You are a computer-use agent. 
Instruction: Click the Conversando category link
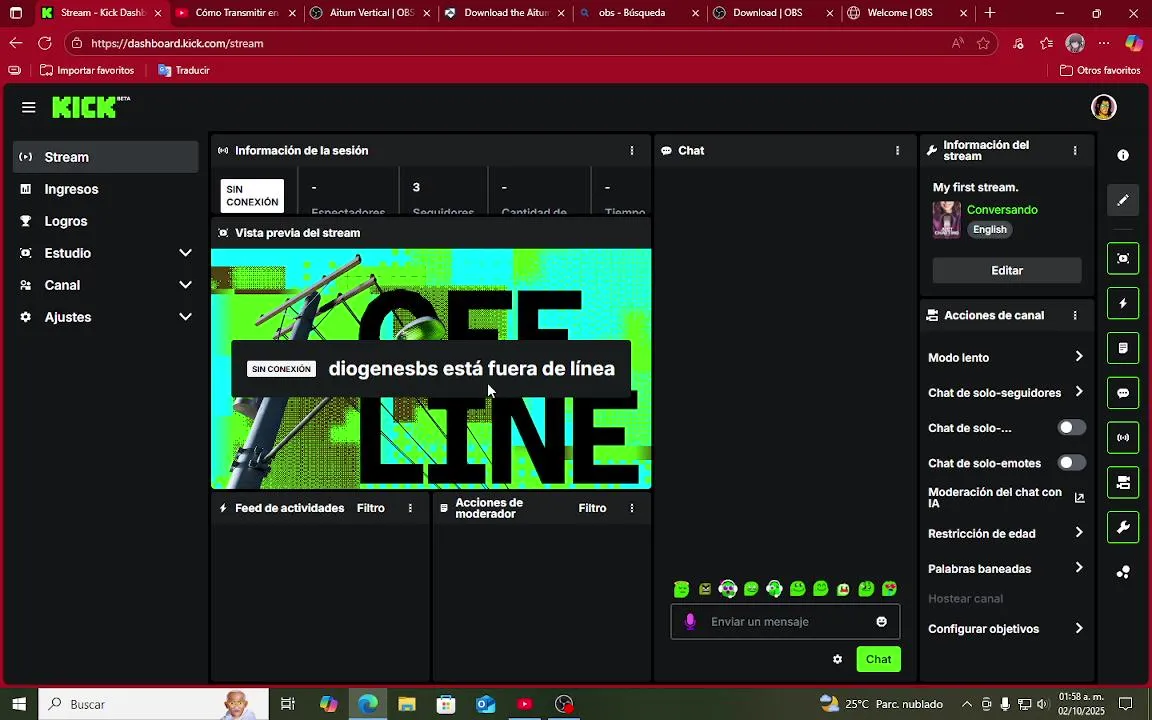1002,210
